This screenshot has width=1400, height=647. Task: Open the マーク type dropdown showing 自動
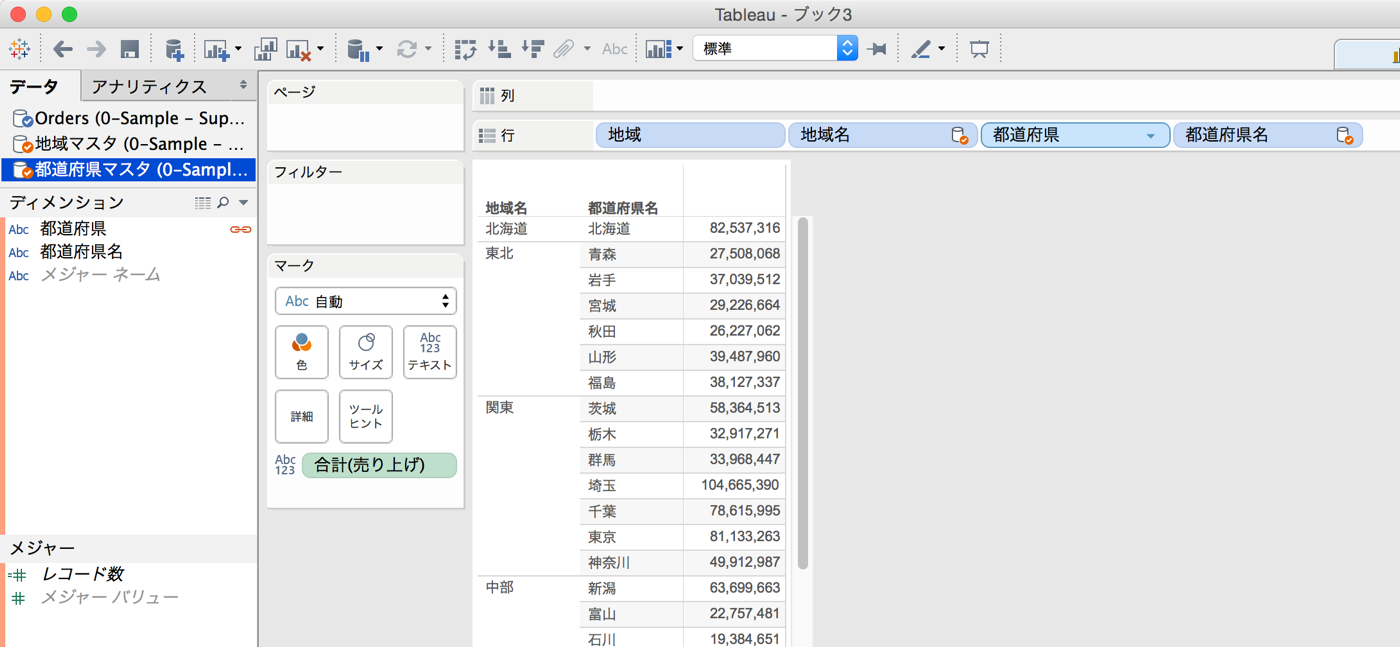click(365, 300)
